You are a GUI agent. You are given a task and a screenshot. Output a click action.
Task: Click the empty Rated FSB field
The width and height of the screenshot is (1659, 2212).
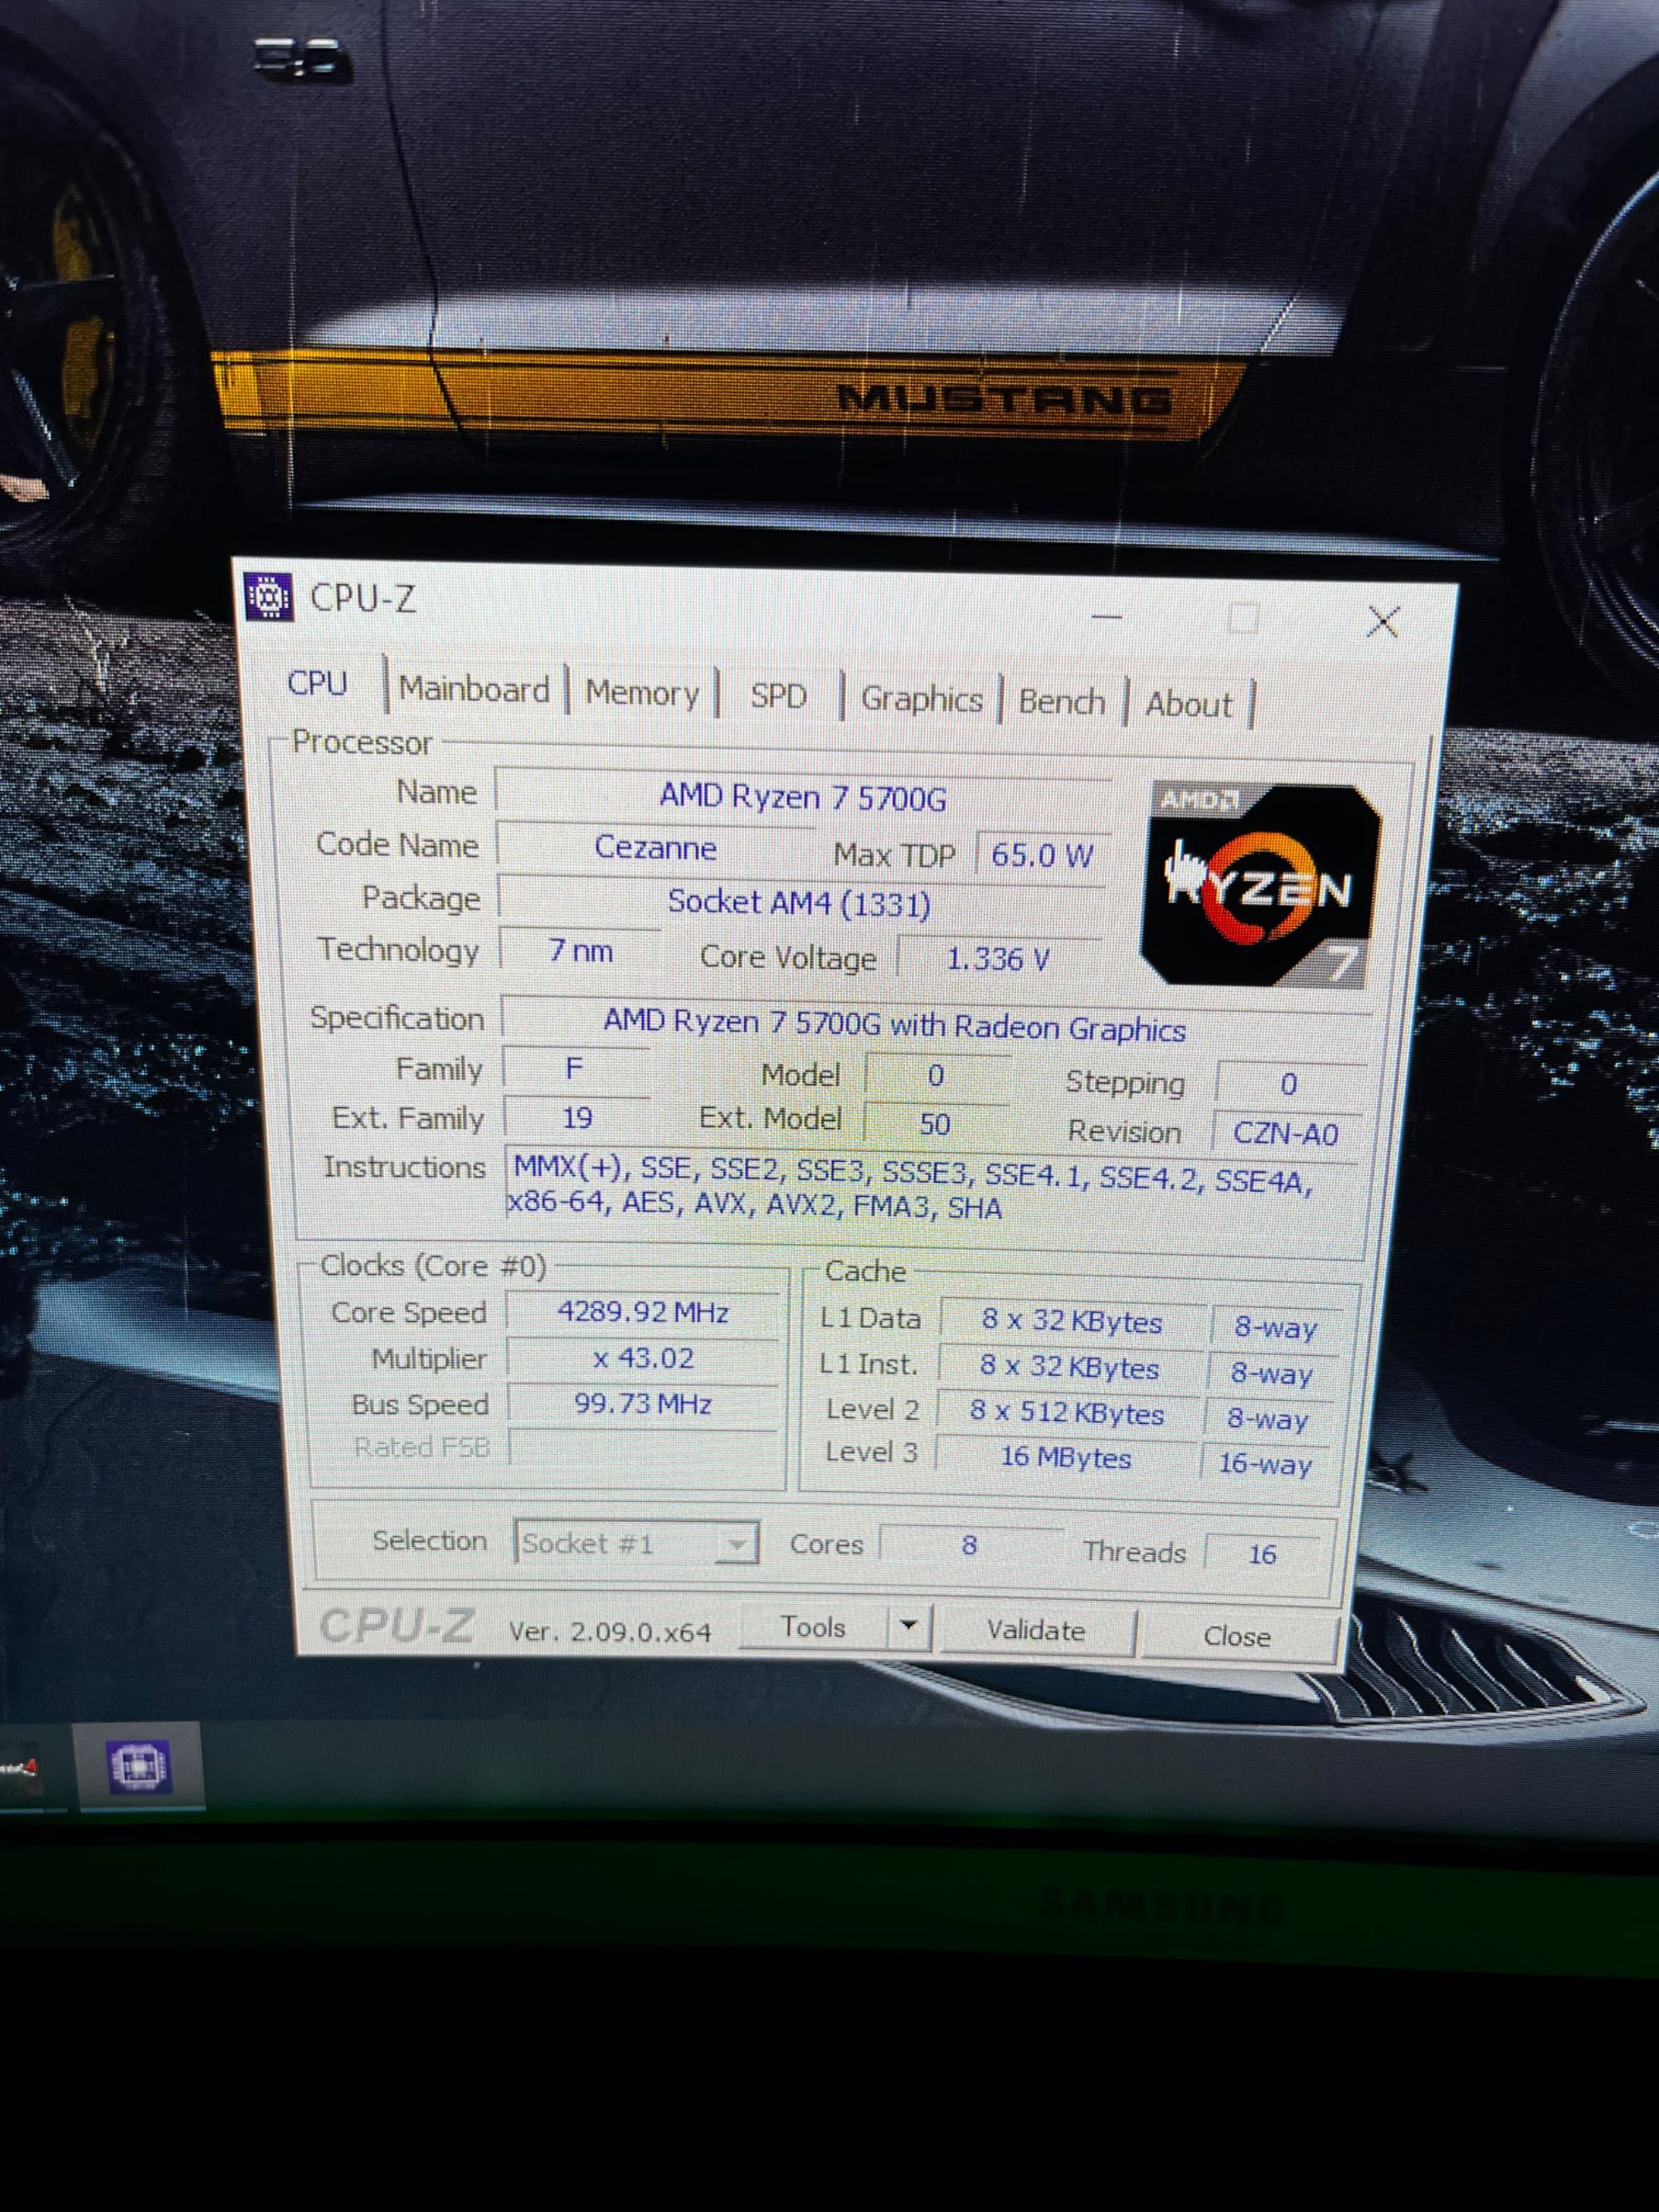pyautogui.click(x=642, y=1448)
